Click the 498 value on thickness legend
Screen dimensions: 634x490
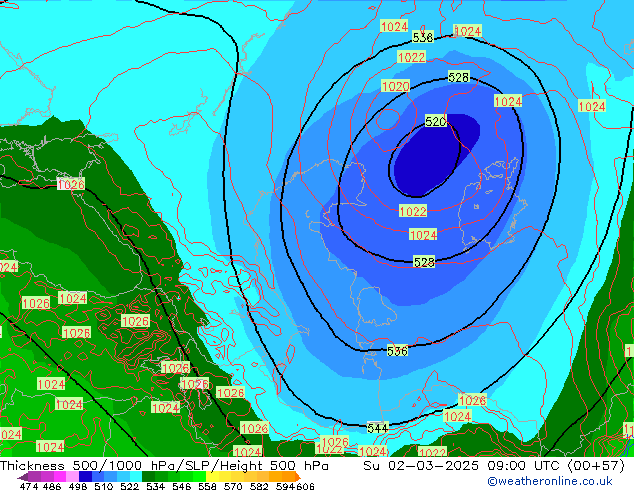(x=76, y=486)
